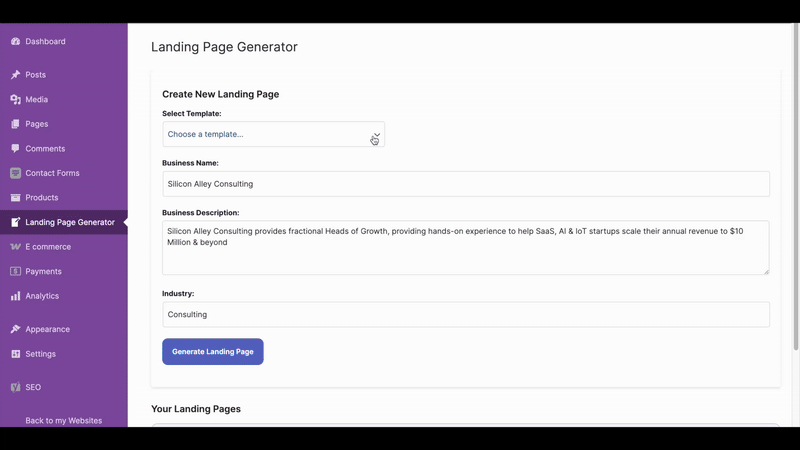Image resolution: width=800 pixels, height=450 pixels.
Task: Click the Landing Page Generator page title
Action: click(x=224, y=47)
